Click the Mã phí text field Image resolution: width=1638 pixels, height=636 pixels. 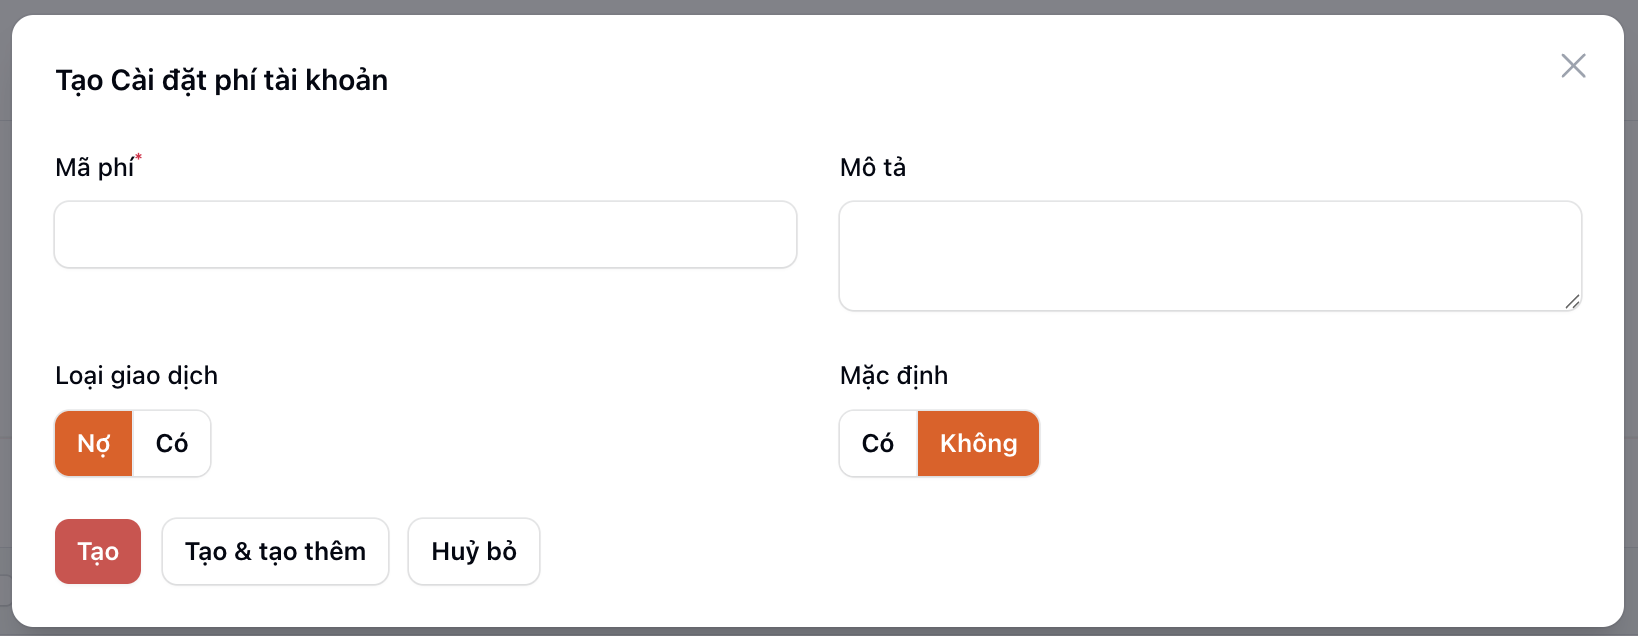(425, 235)
